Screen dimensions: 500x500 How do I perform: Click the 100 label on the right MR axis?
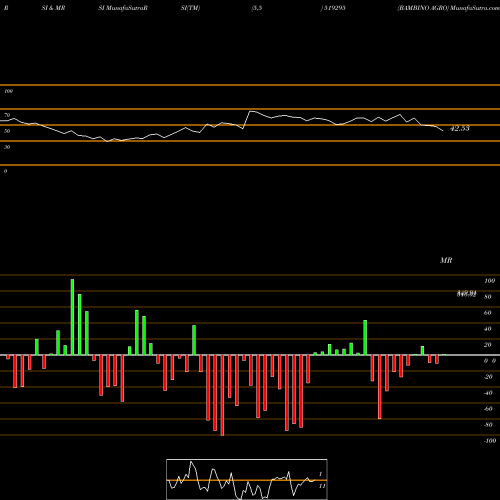[489, 281]
